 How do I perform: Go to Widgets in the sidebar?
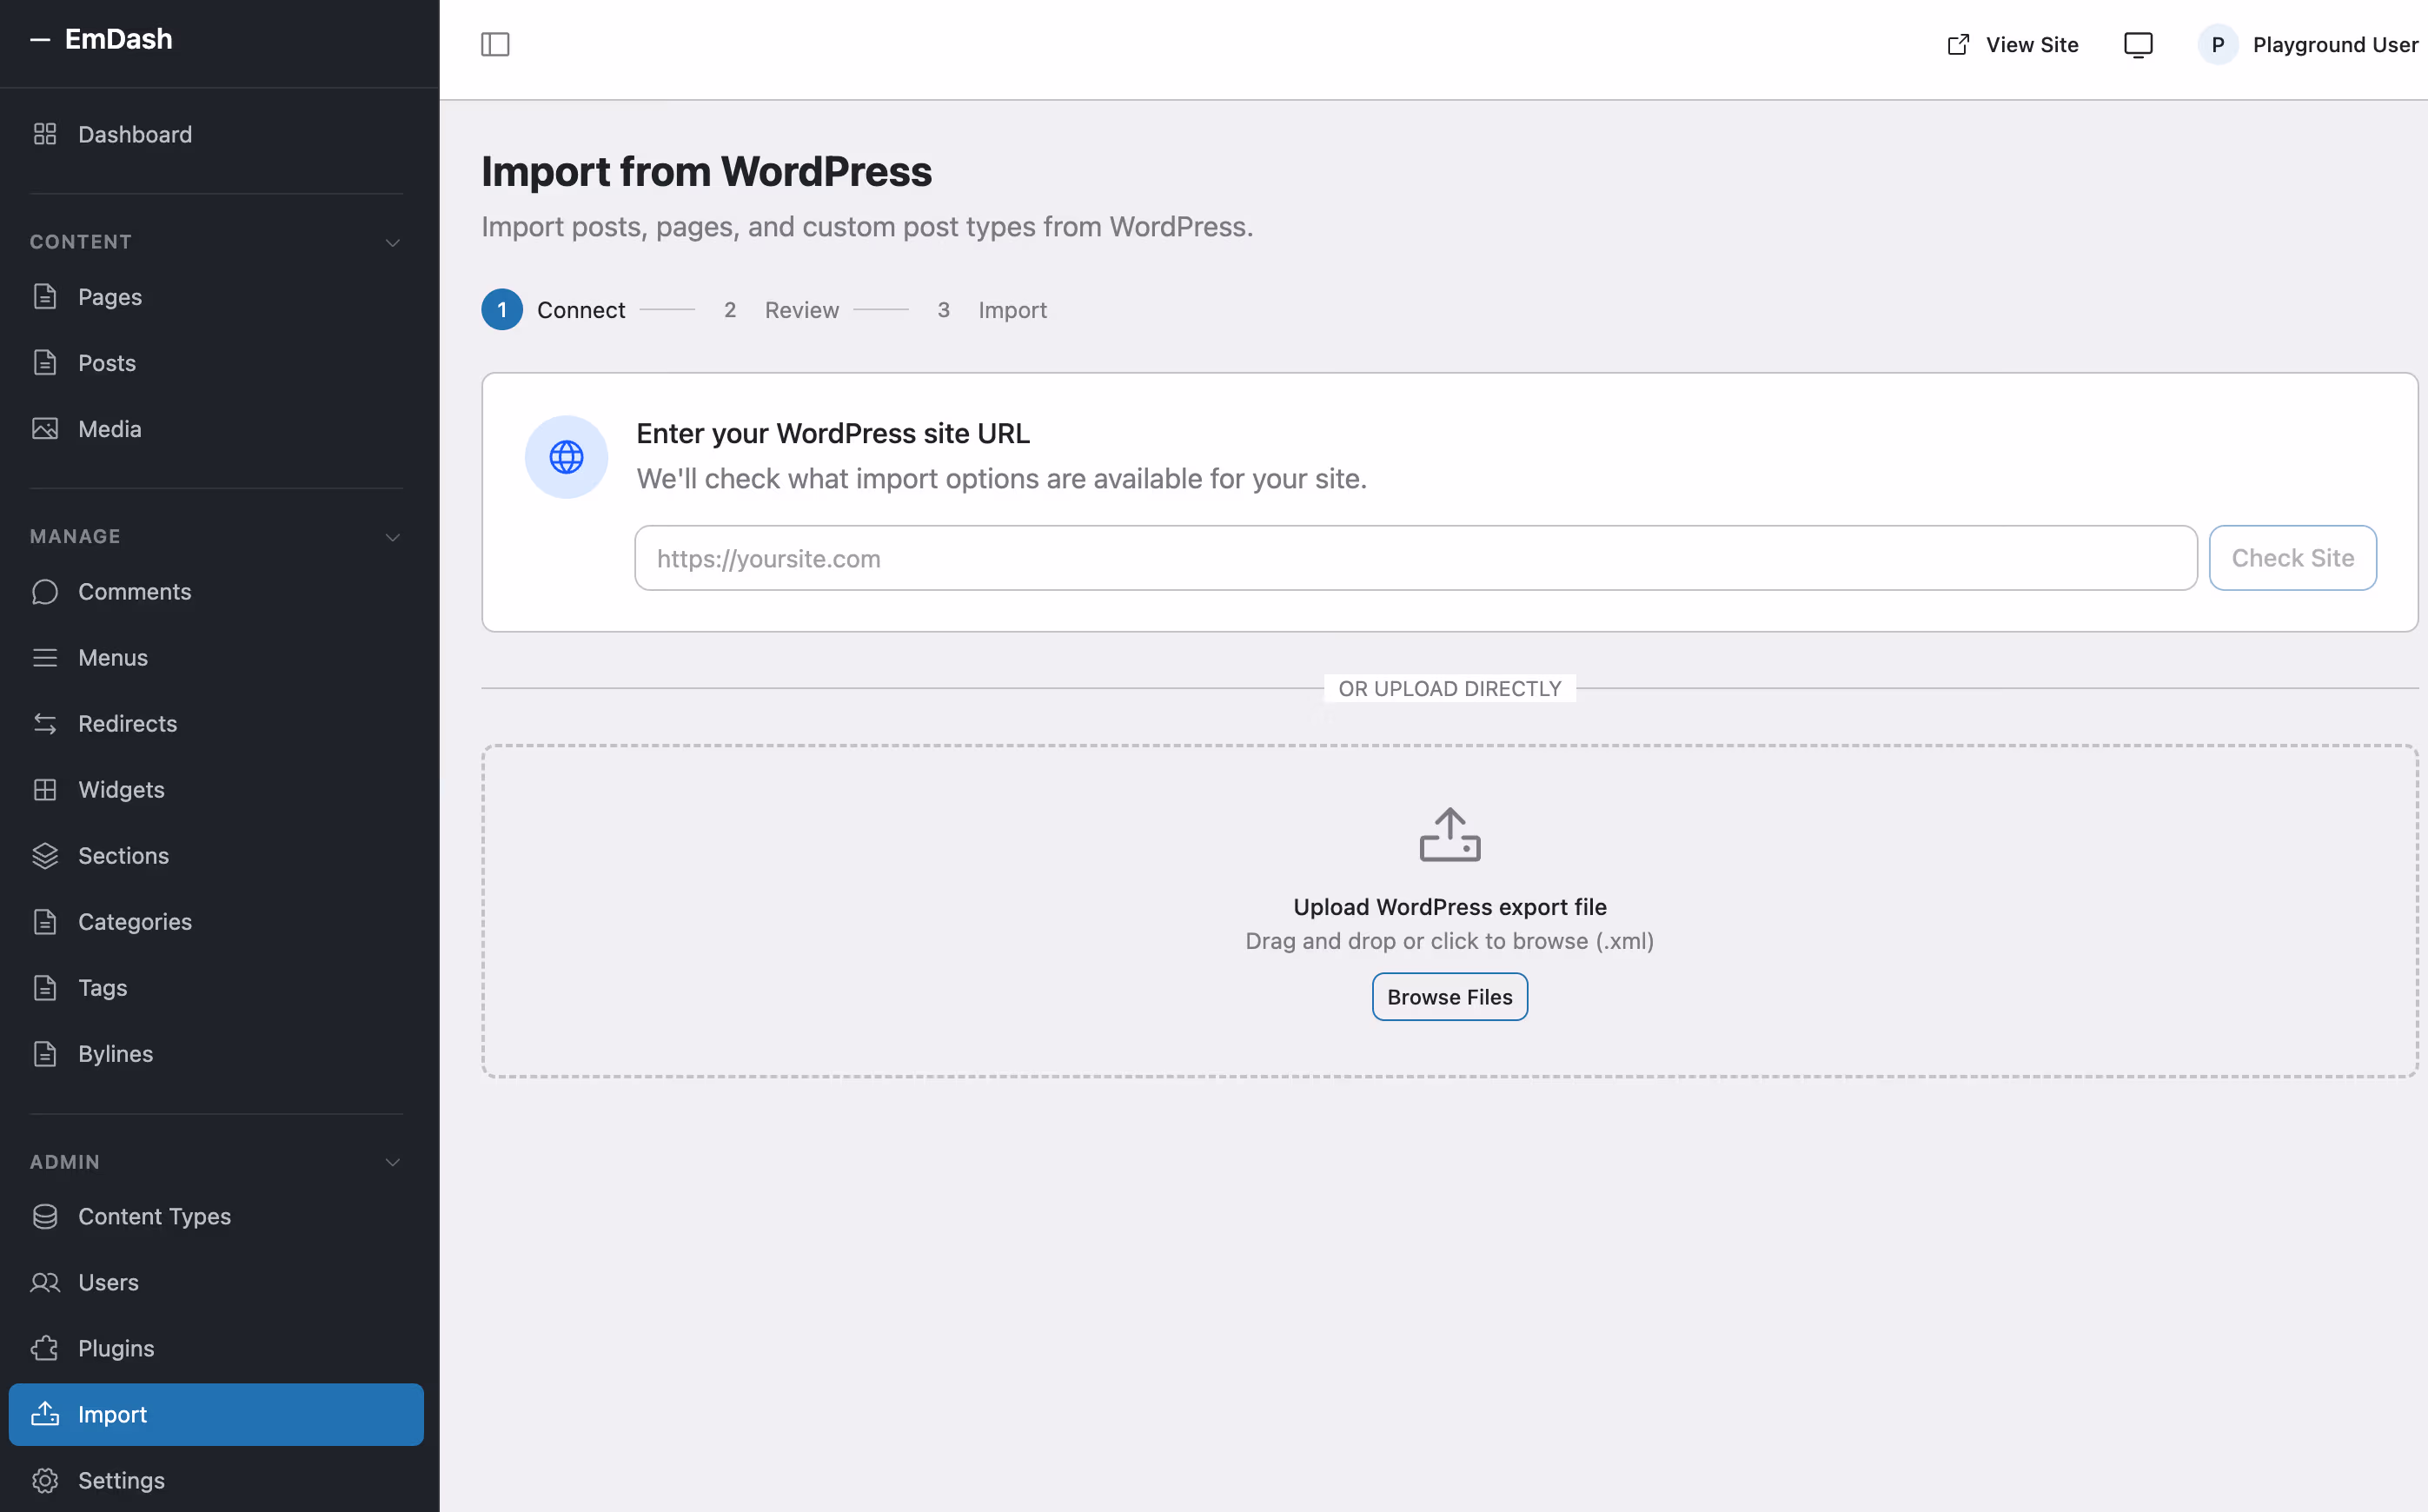(216, 790)
